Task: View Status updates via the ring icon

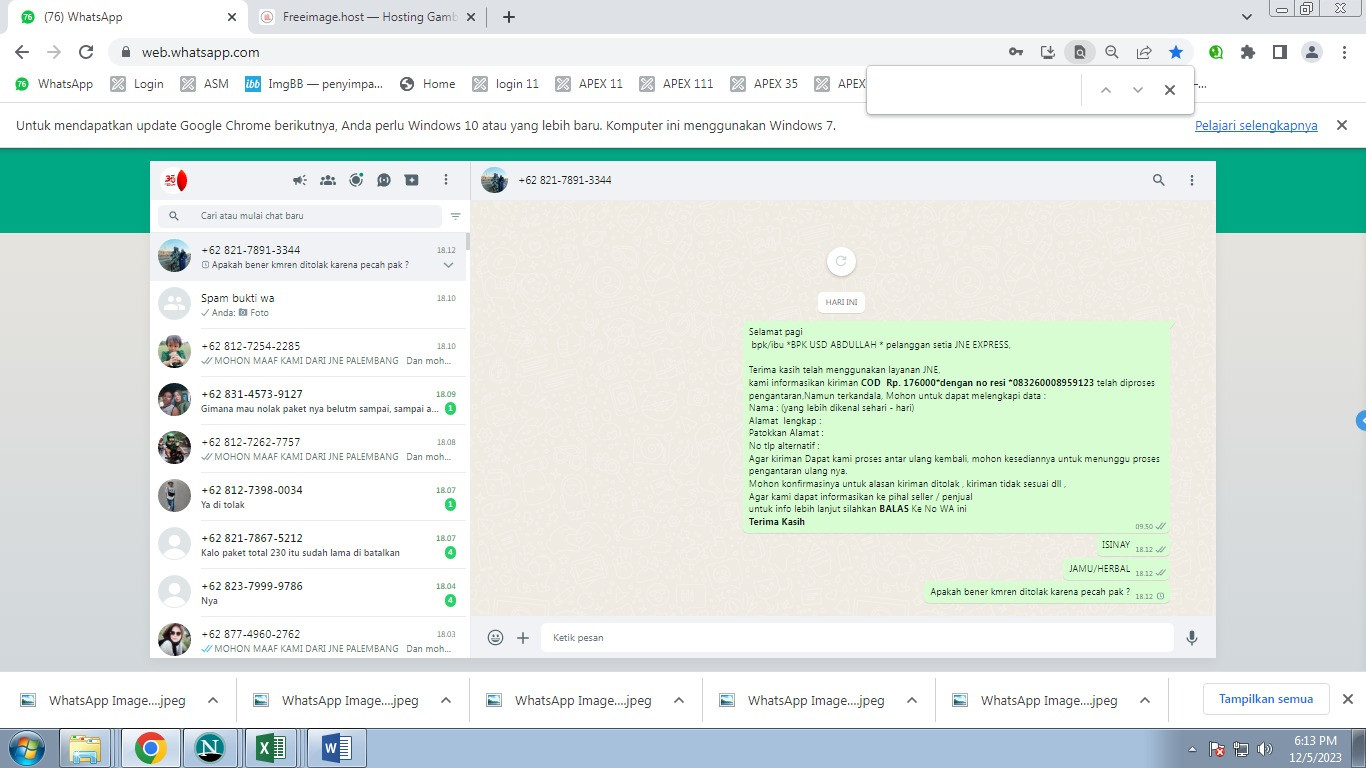Action: [356, 180]
